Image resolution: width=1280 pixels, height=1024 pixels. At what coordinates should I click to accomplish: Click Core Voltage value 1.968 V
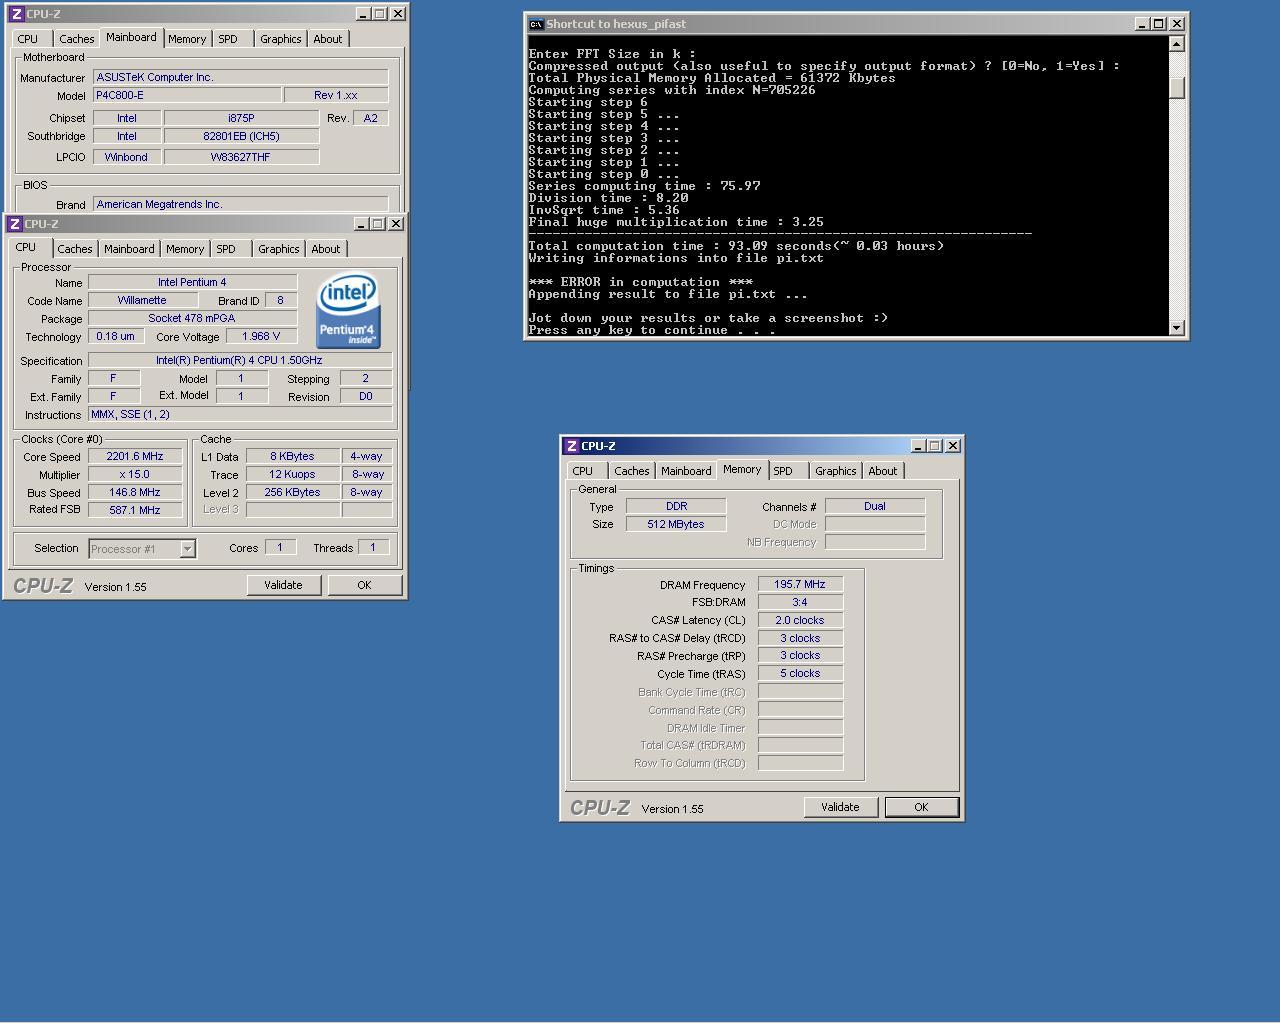(x=262, y=336)
